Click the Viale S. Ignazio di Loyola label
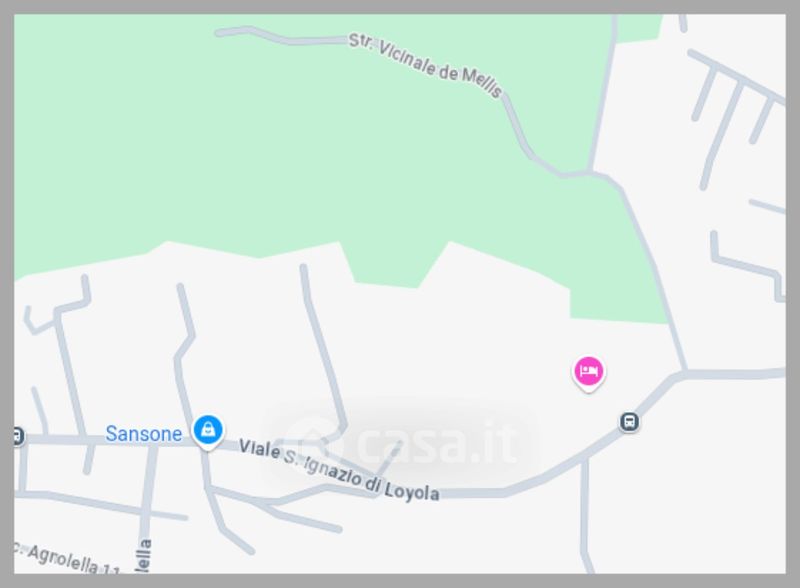800x588 pixels. coord(339,470)
